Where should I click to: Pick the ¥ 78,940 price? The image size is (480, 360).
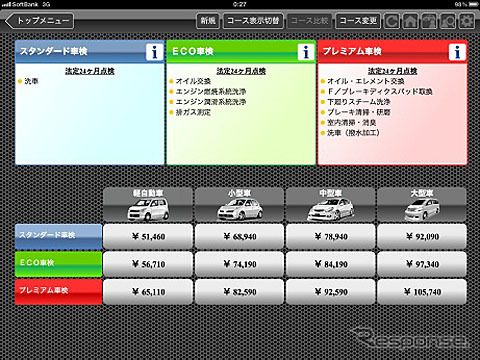click(331, 237)
